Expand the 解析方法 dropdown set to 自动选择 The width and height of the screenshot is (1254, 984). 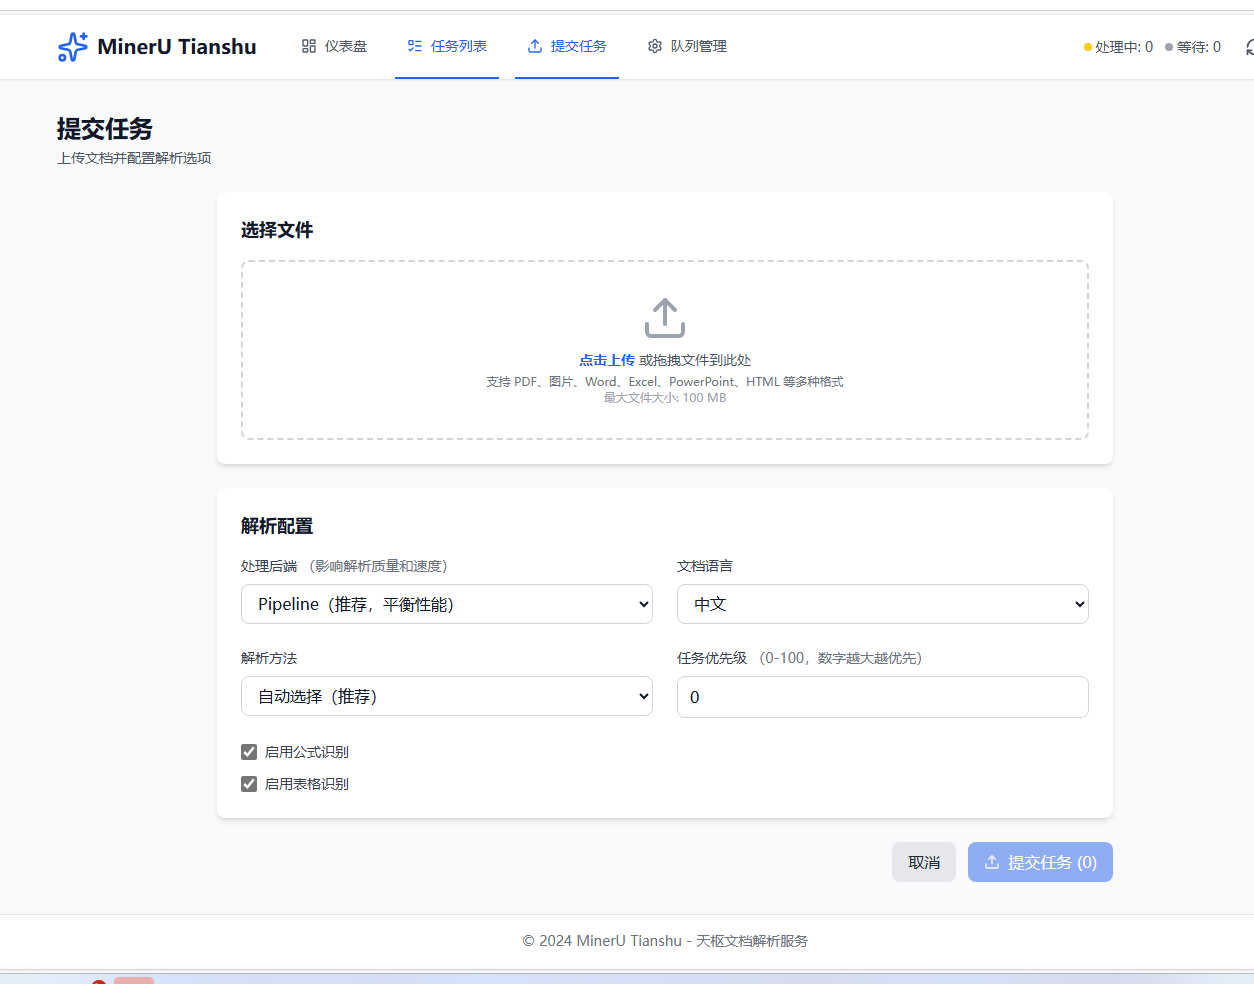tap(446, 697)
